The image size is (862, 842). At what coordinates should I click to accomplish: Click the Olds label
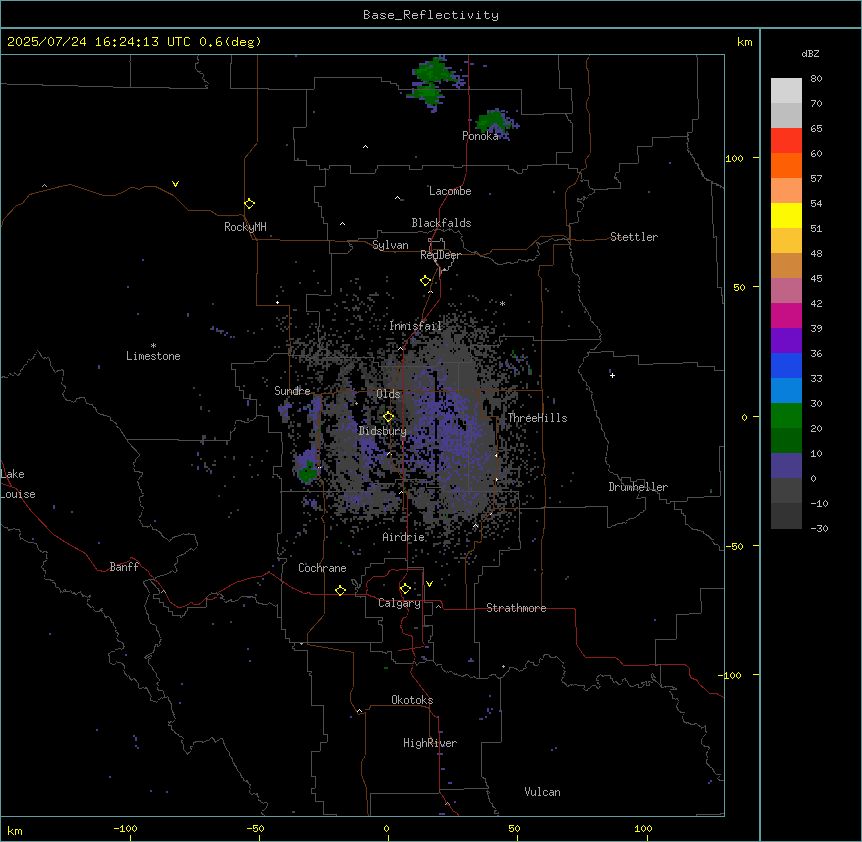click(x=388, y=394)
